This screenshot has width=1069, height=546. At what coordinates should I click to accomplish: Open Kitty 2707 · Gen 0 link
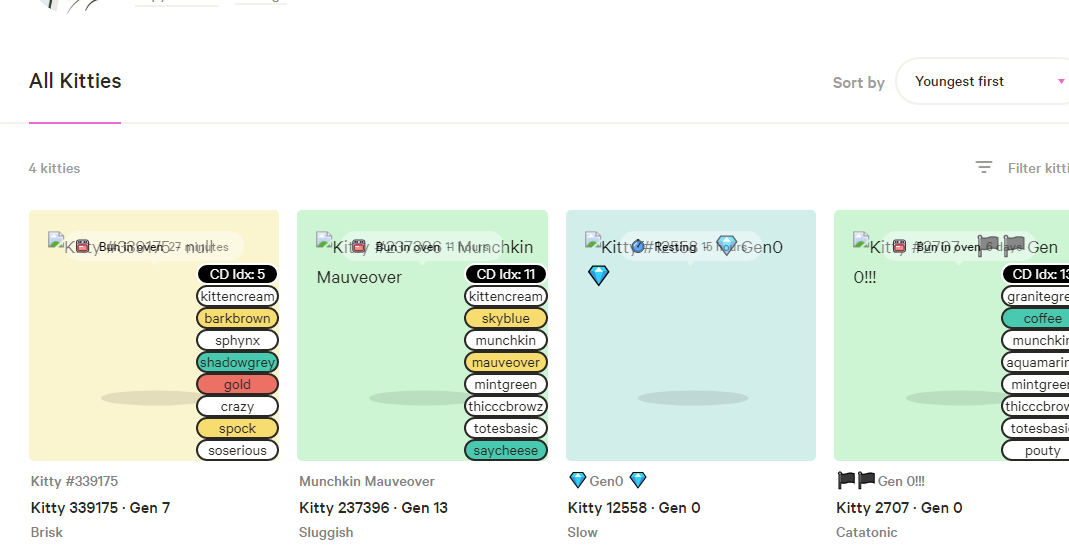(899, 508)
